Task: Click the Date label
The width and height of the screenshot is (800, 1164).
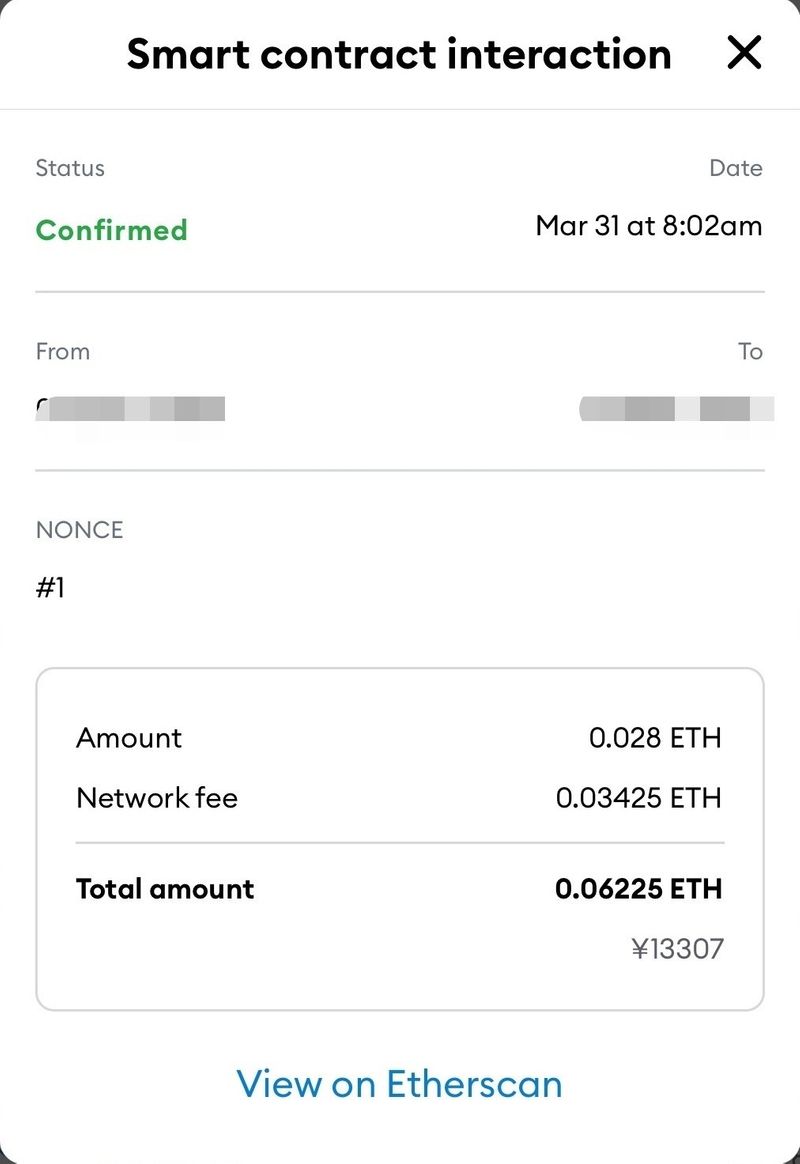Action: (735, 168)
